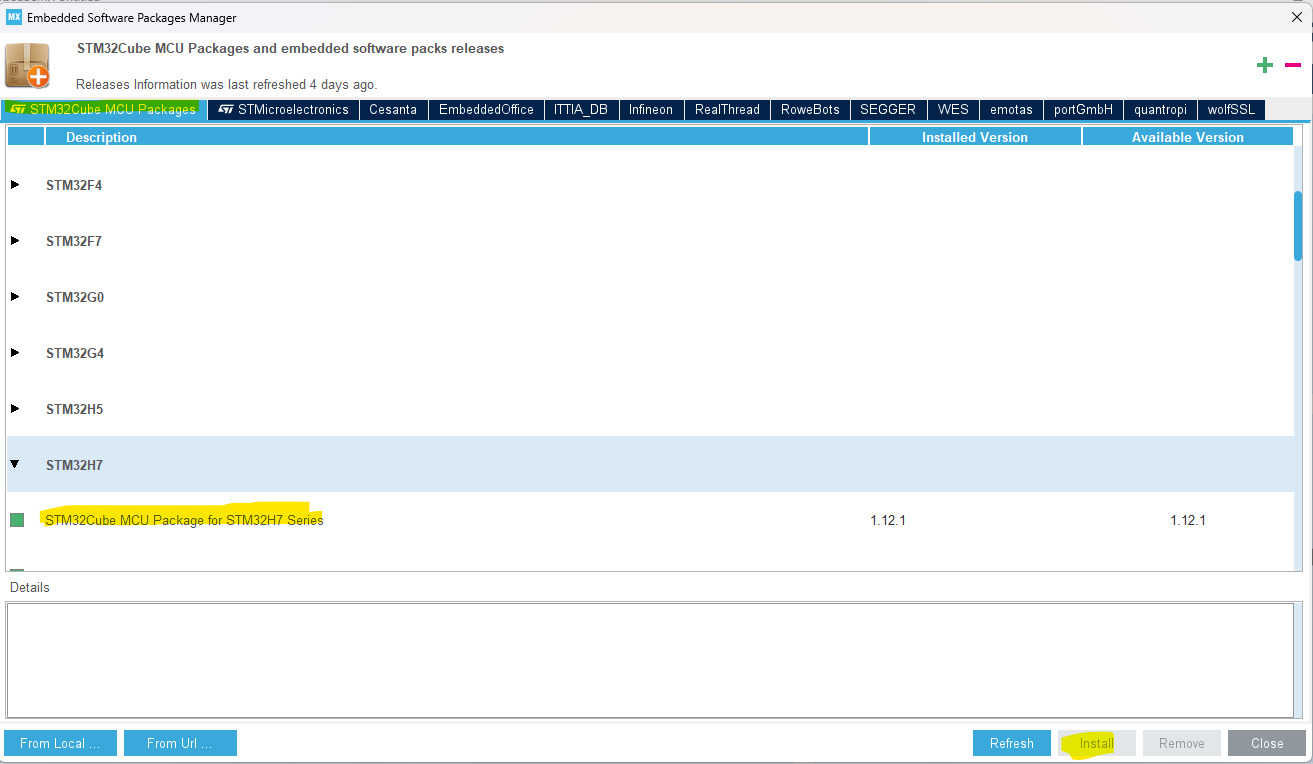The image size is (1313, 764).
Task: Switch to the Cesanta tab
Action: (x=393, y=110)
